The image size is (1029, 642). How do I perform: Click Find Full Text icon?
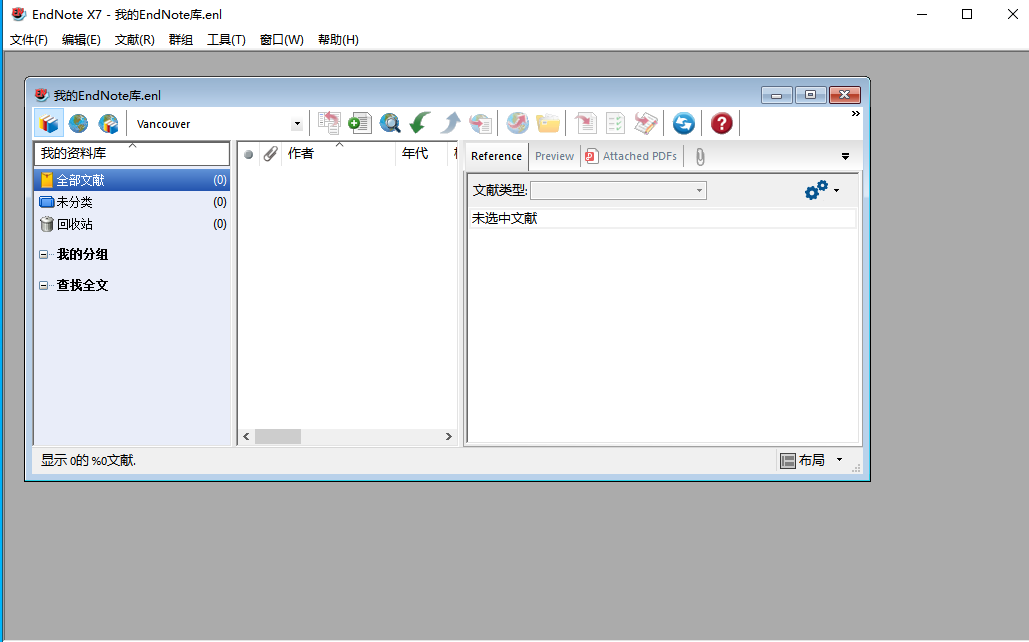click(480, 123)
